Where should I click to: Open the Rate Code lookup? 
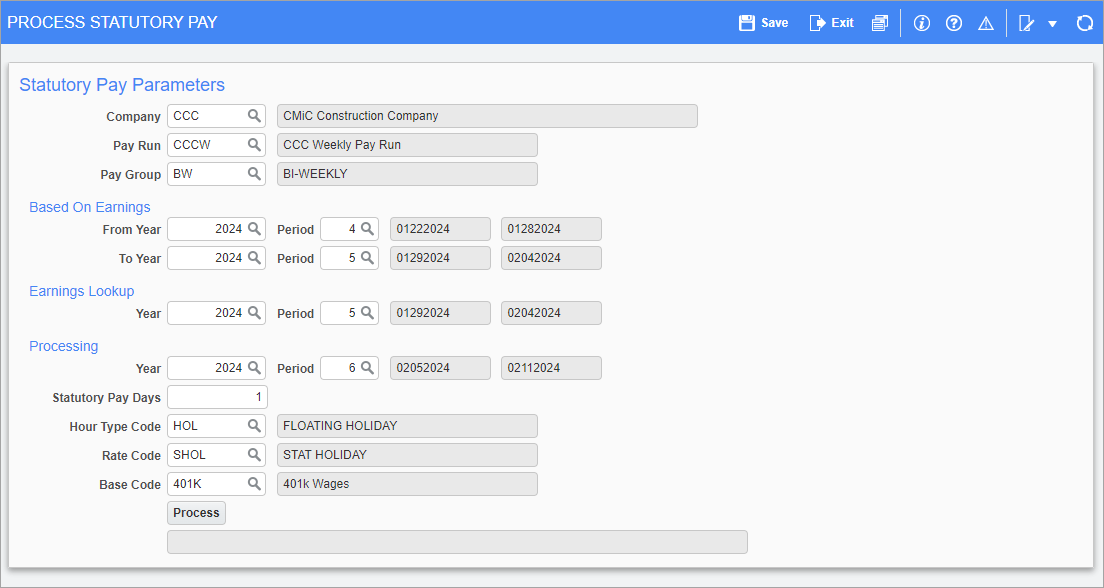(x=256, y=454)
